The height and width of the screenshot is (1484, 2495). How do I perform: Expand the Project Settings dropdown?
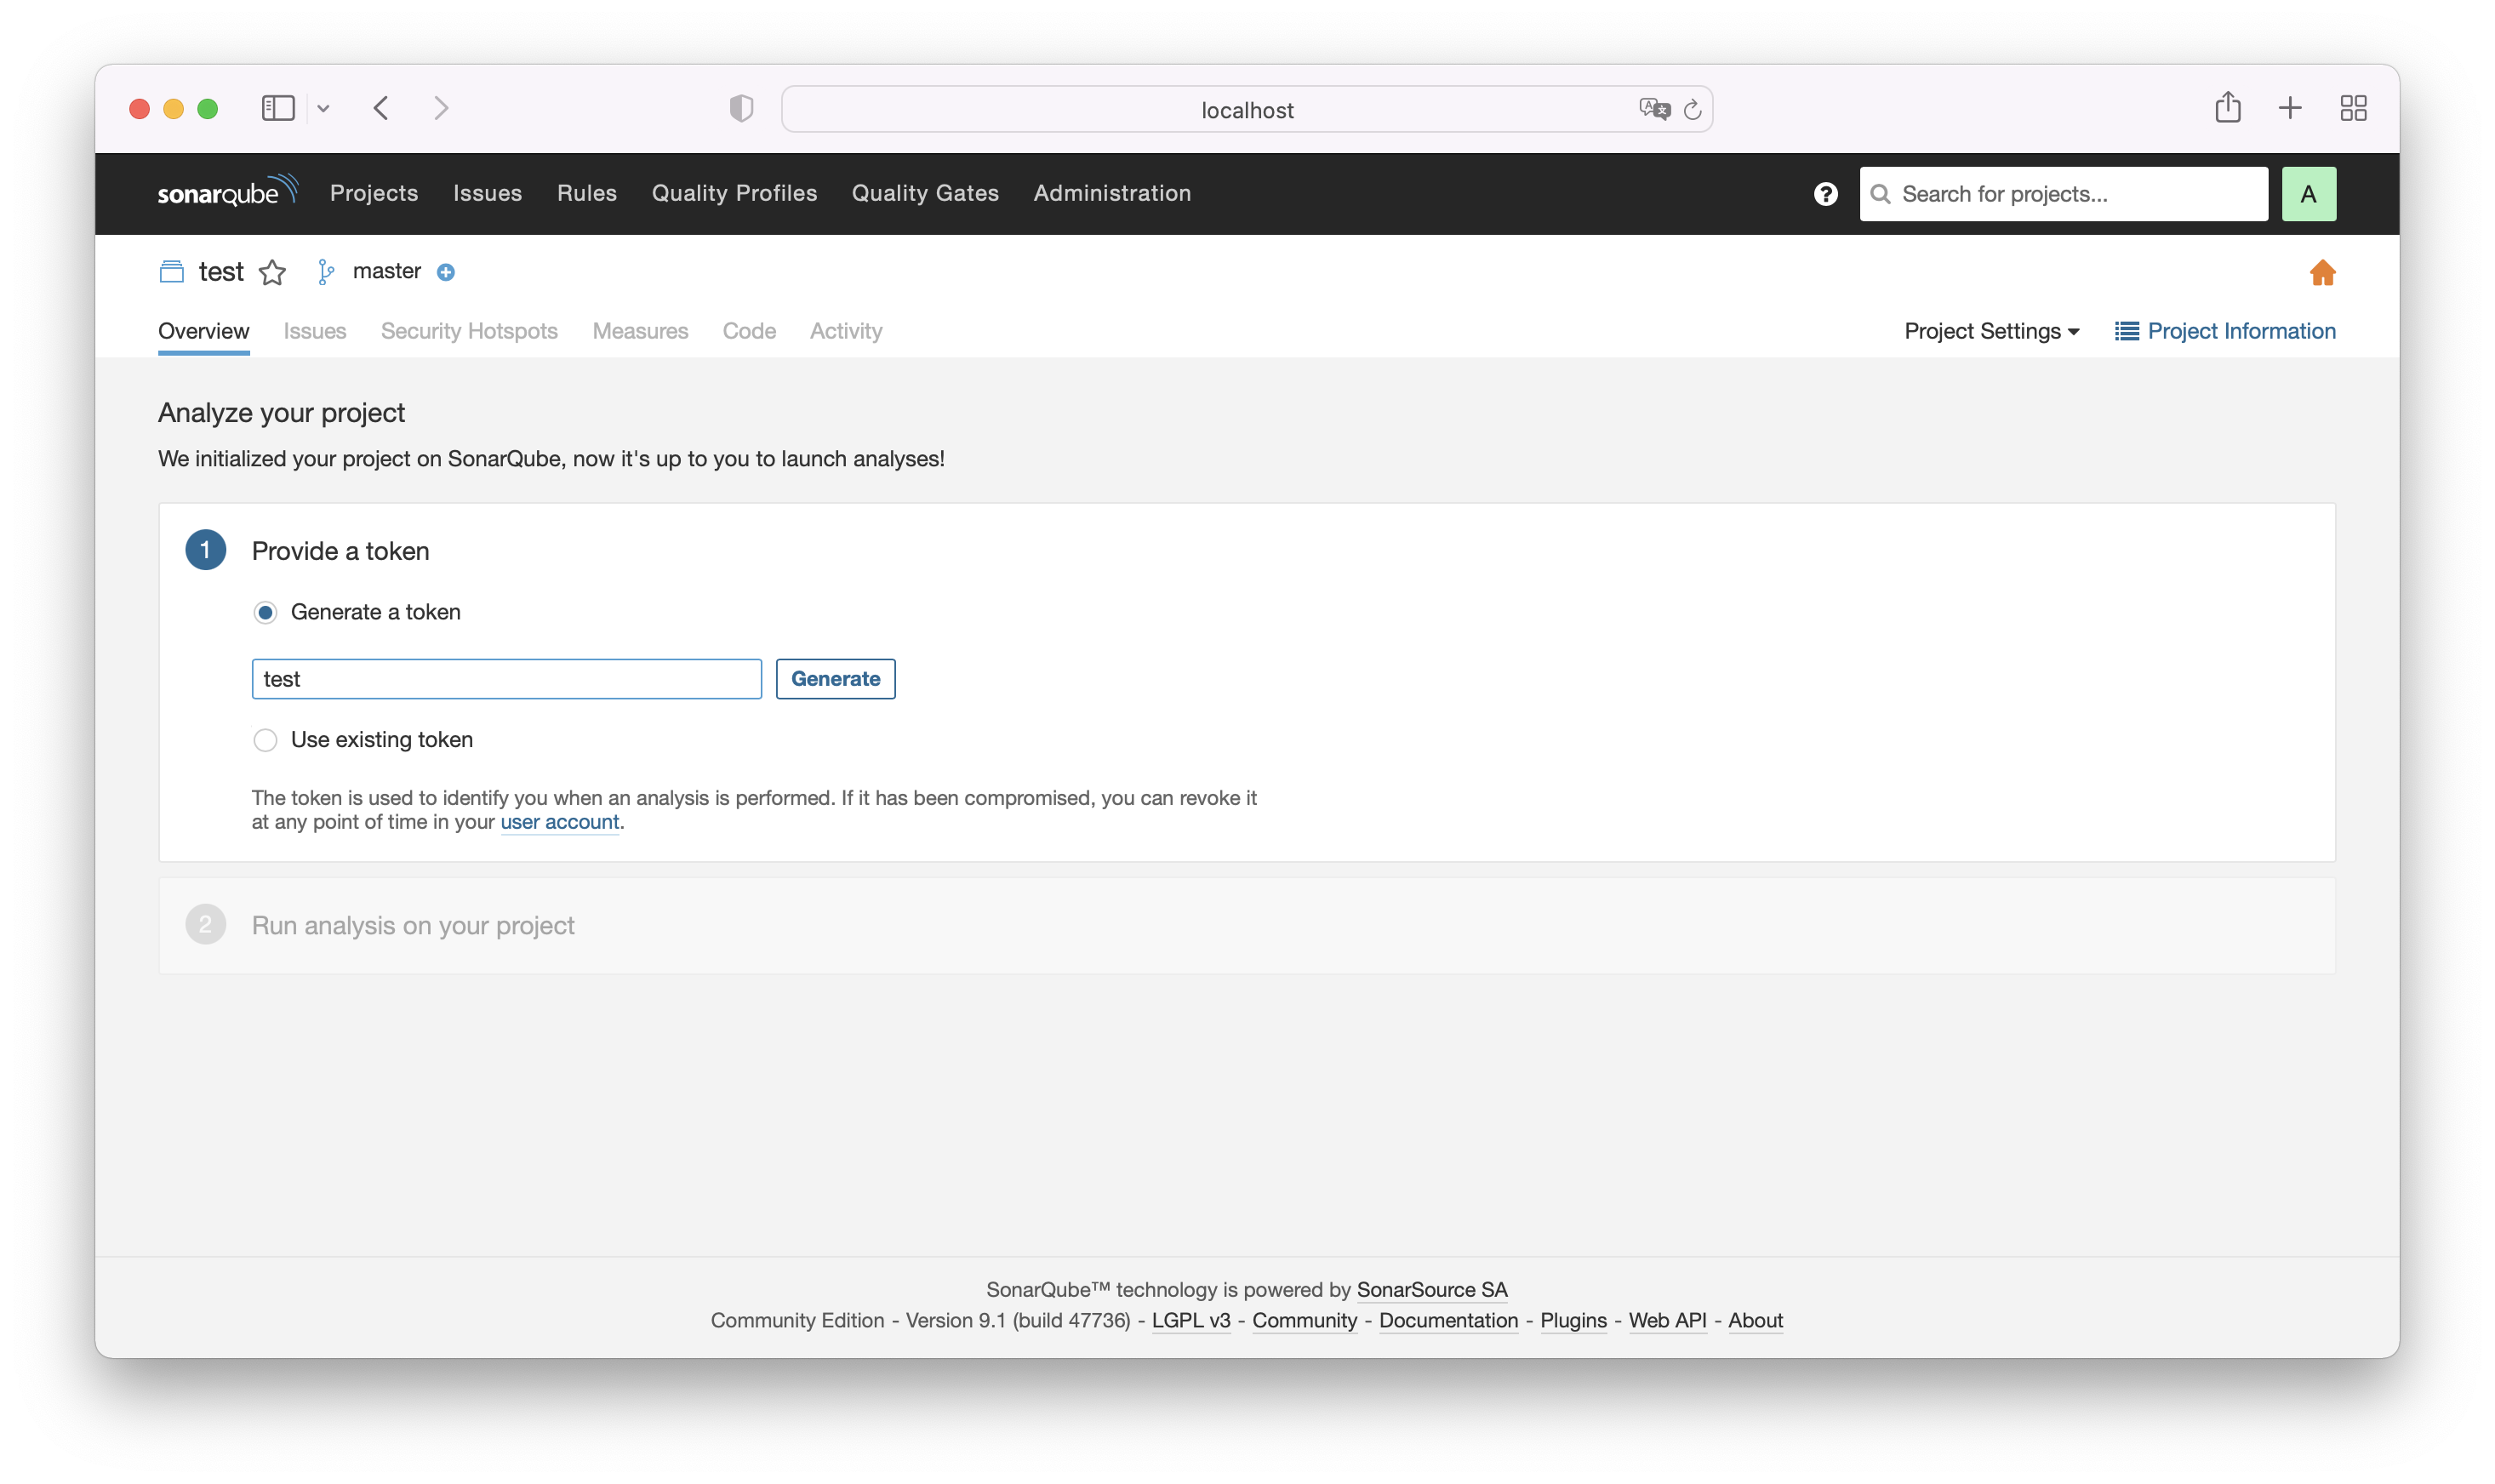coord(1991,331)
